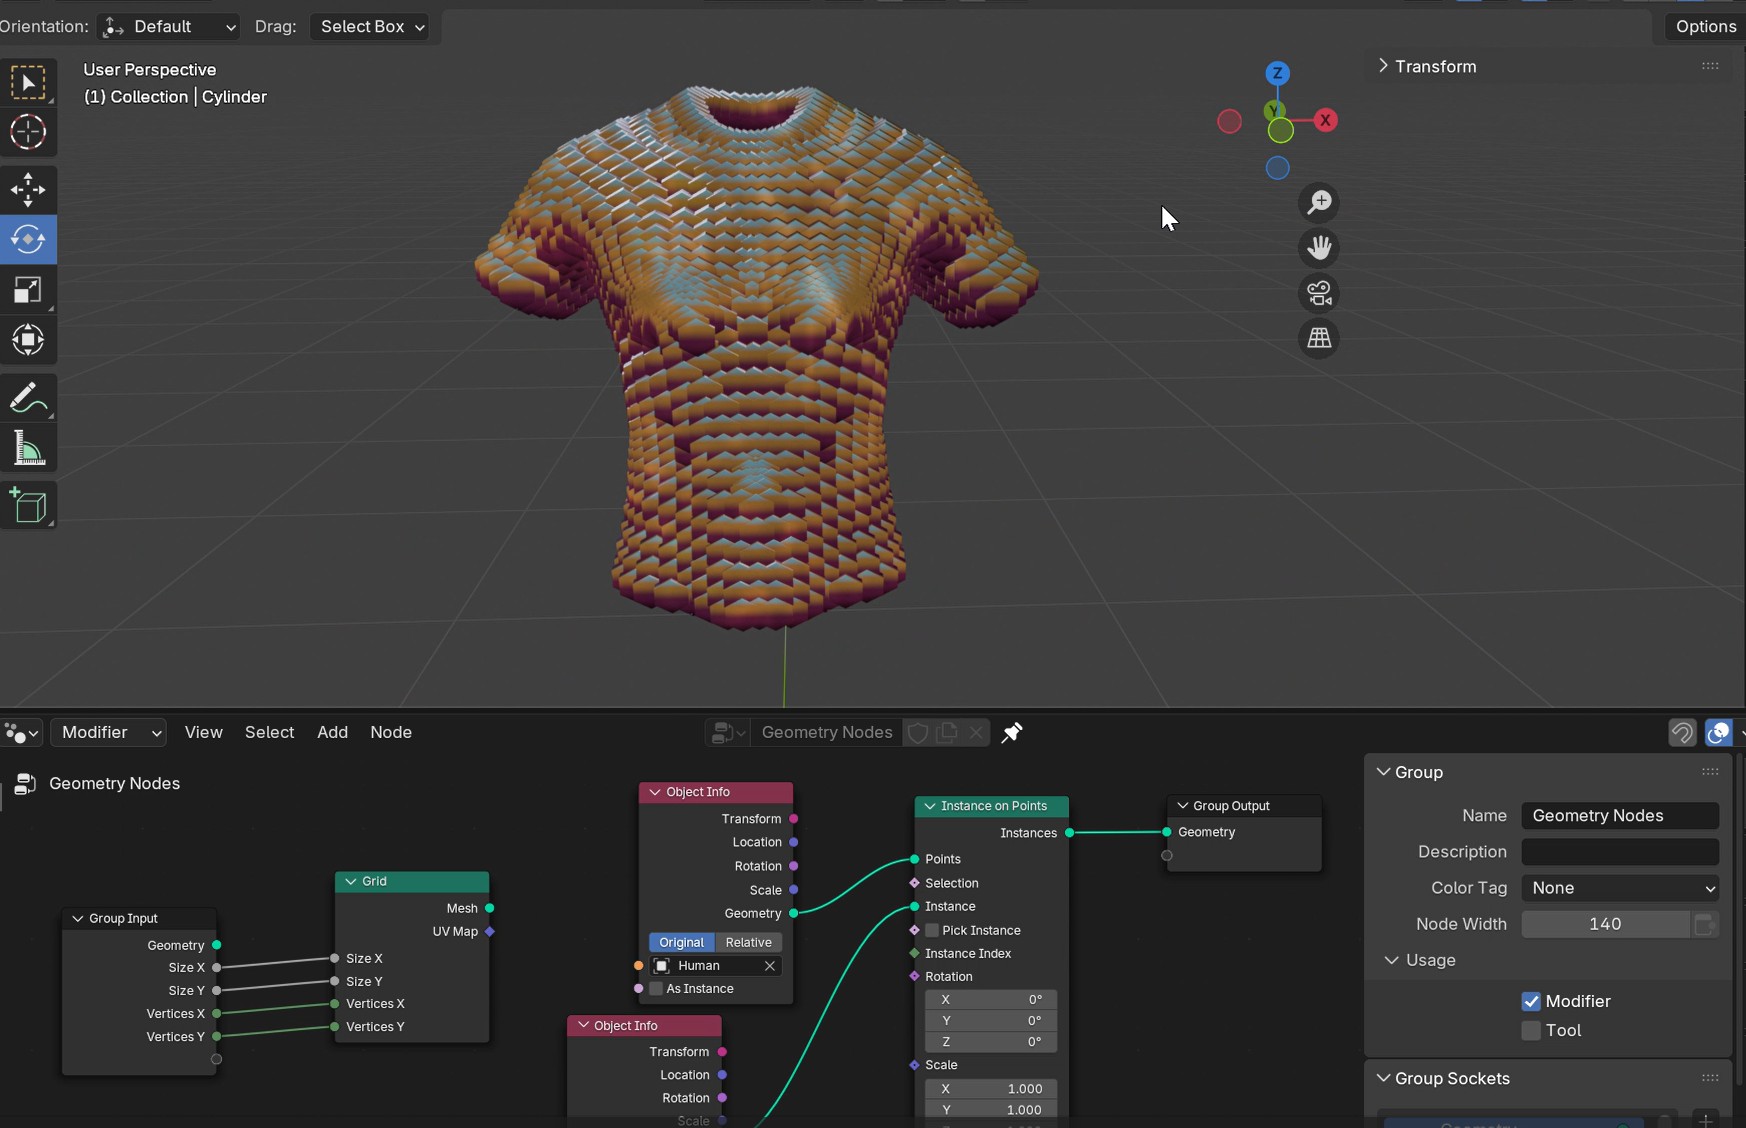Switch Object Info to Relative
Screen dimensions: 1746x1128
[748, 942]
